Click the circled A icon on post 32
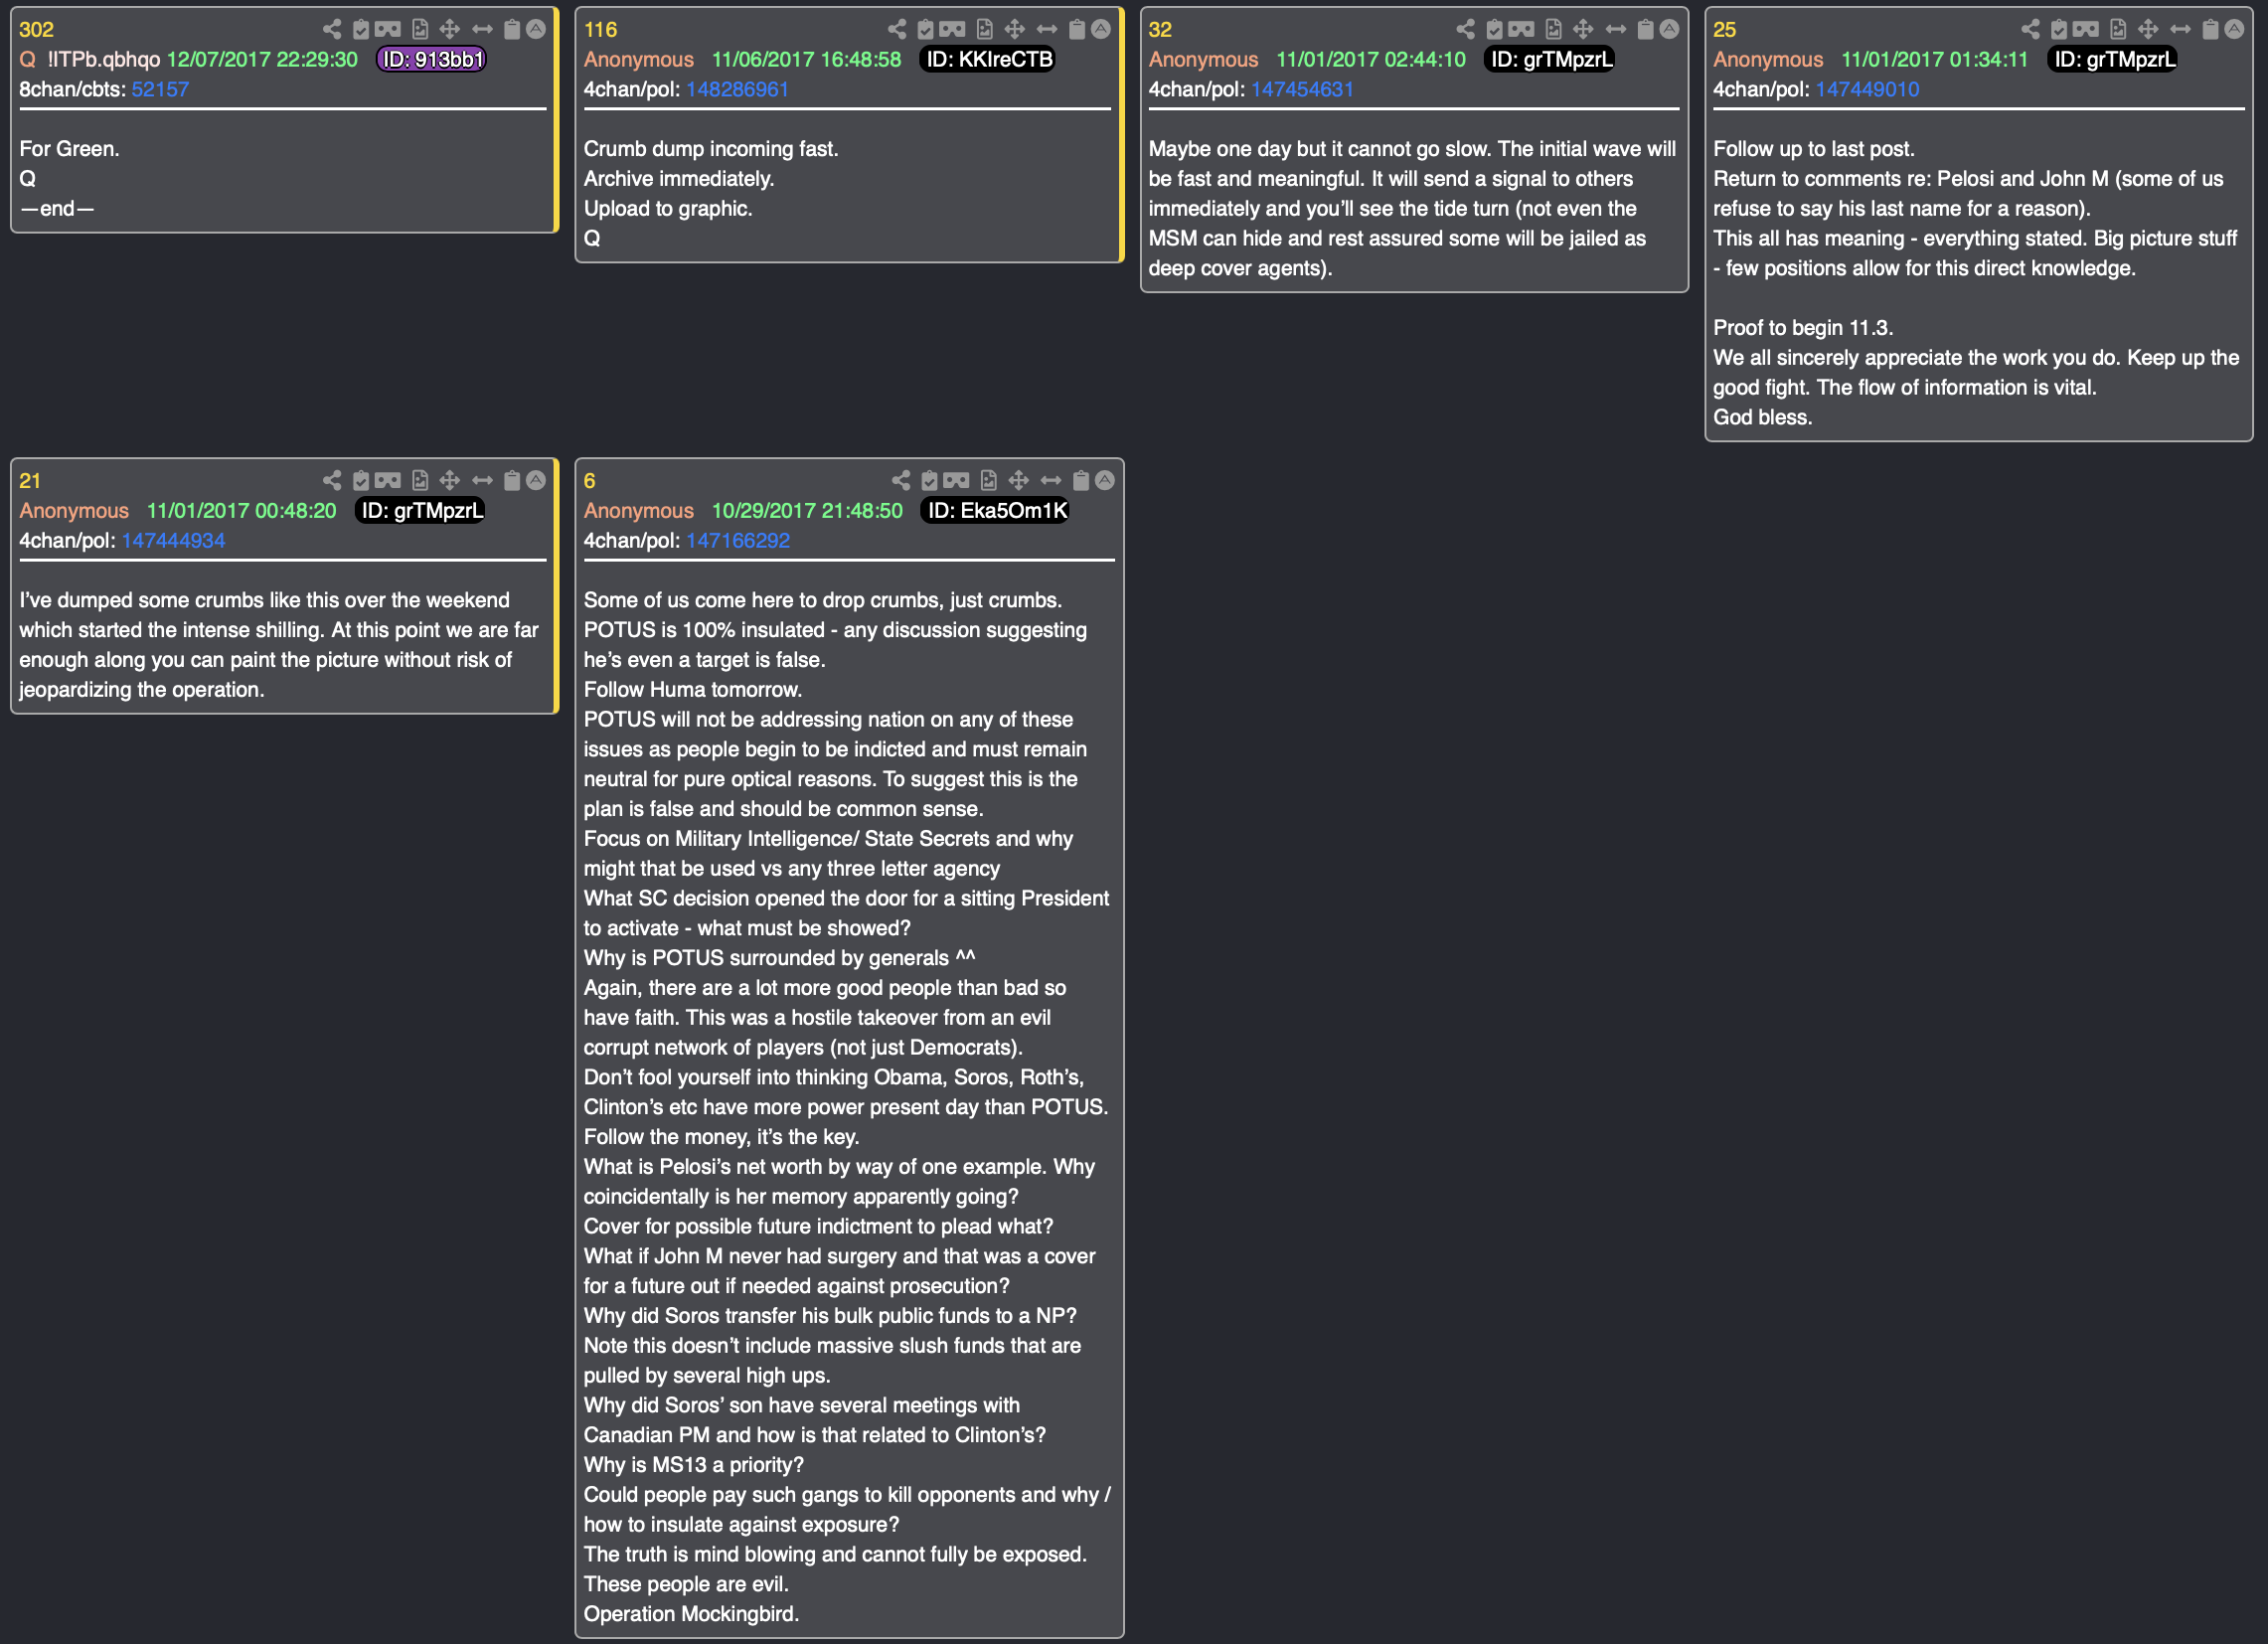Screen dimensions: 2268x1644 (1670, 29)
